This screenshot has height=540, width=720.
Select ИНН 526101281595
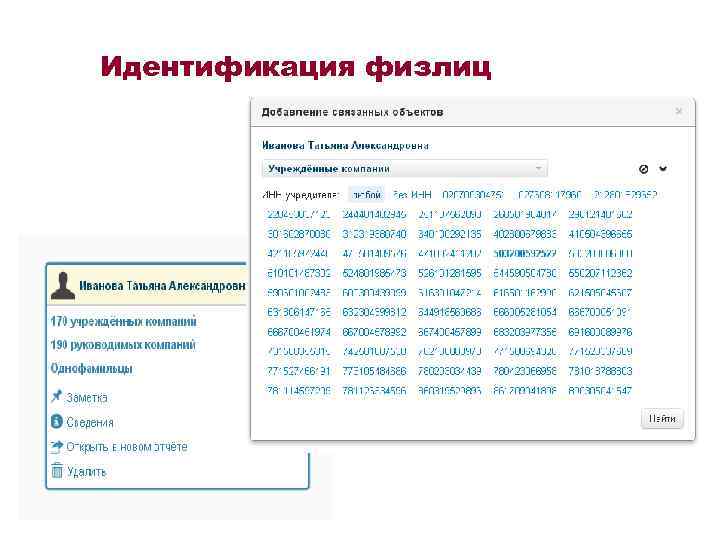[450, 273]
